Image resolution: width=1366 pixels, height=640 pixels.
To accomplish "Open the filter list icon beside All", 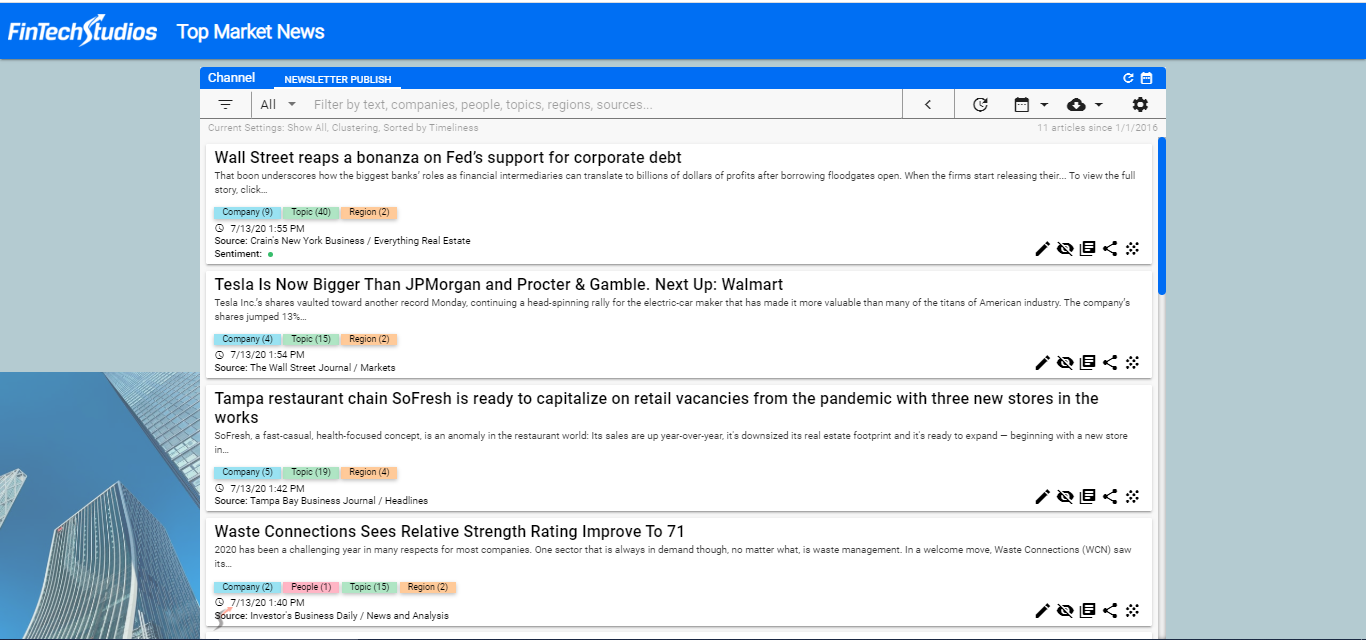I will (226, 104).
